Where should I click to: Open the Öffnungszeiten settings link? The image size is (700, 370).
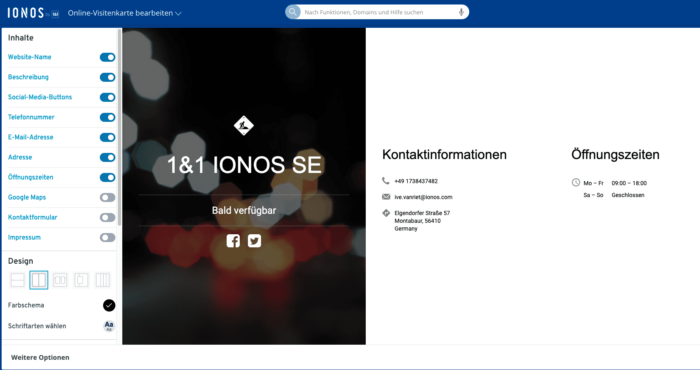click(30, 177)
